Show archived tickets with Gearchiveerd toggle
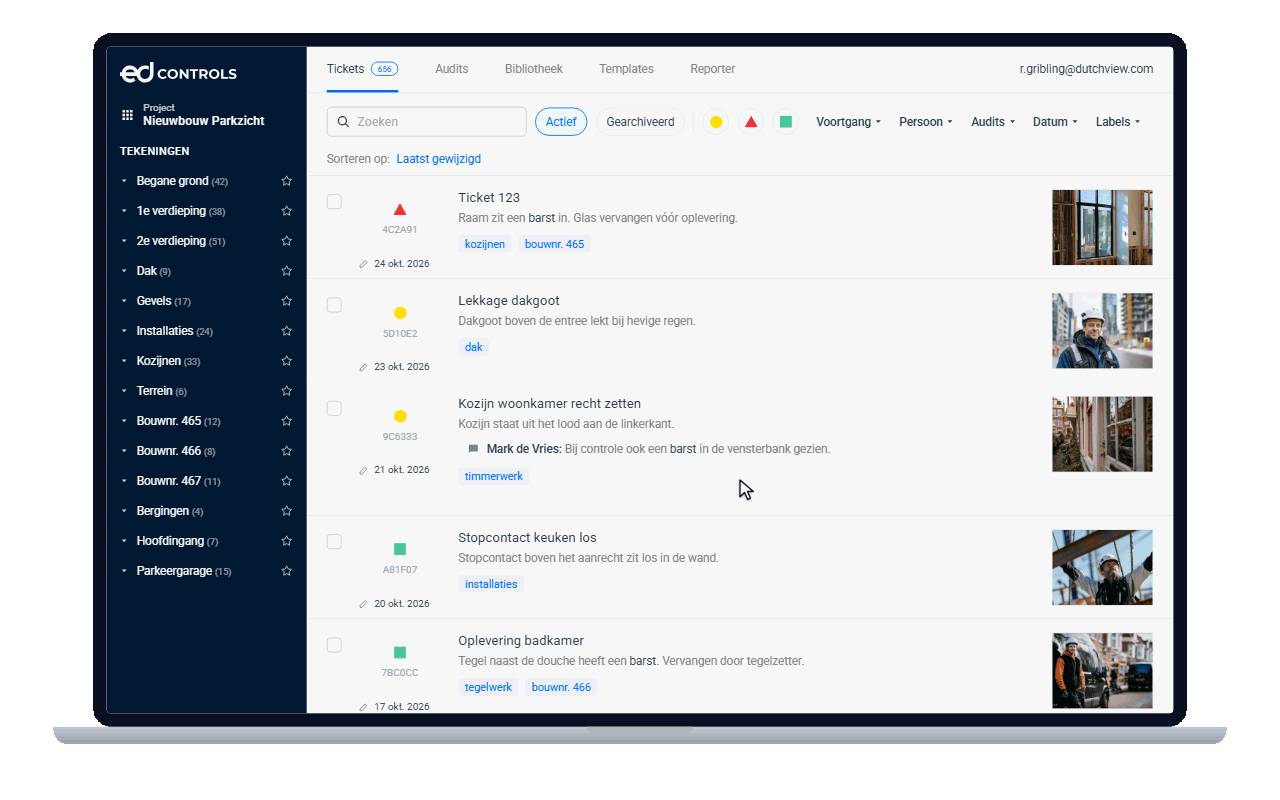 pos(640,122)
